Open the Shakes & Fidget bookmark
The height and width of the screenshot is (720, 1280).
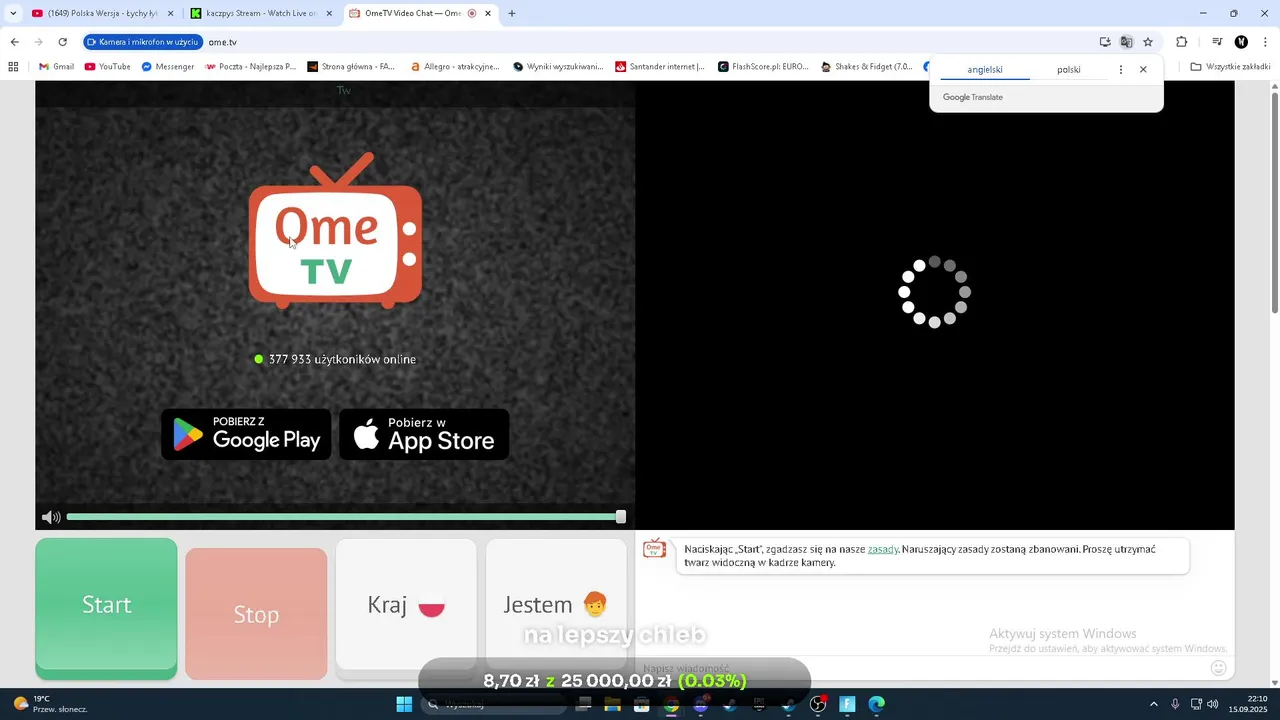pos(867,67)
